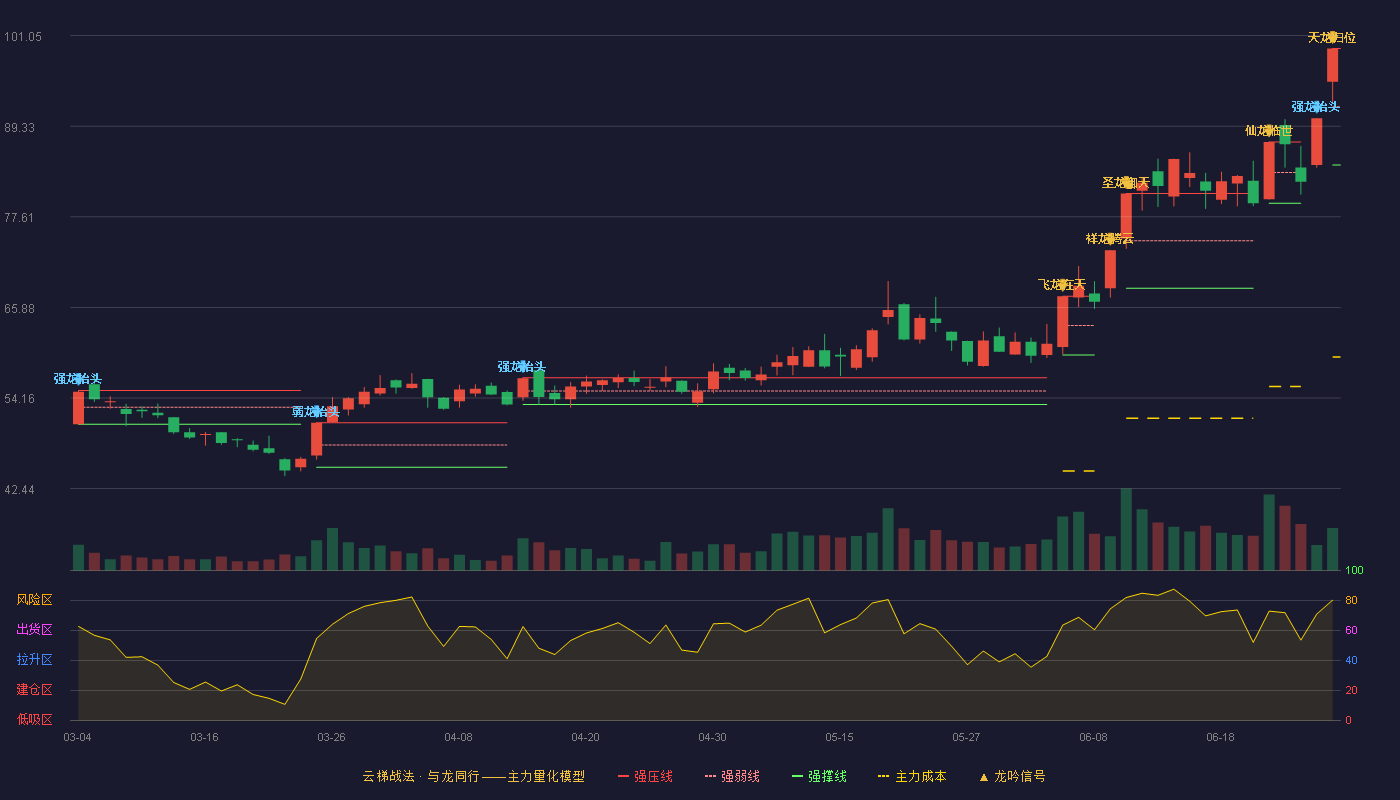Select the 强龙抬头 marker below 天龙归位

[x=1316, y=107]
